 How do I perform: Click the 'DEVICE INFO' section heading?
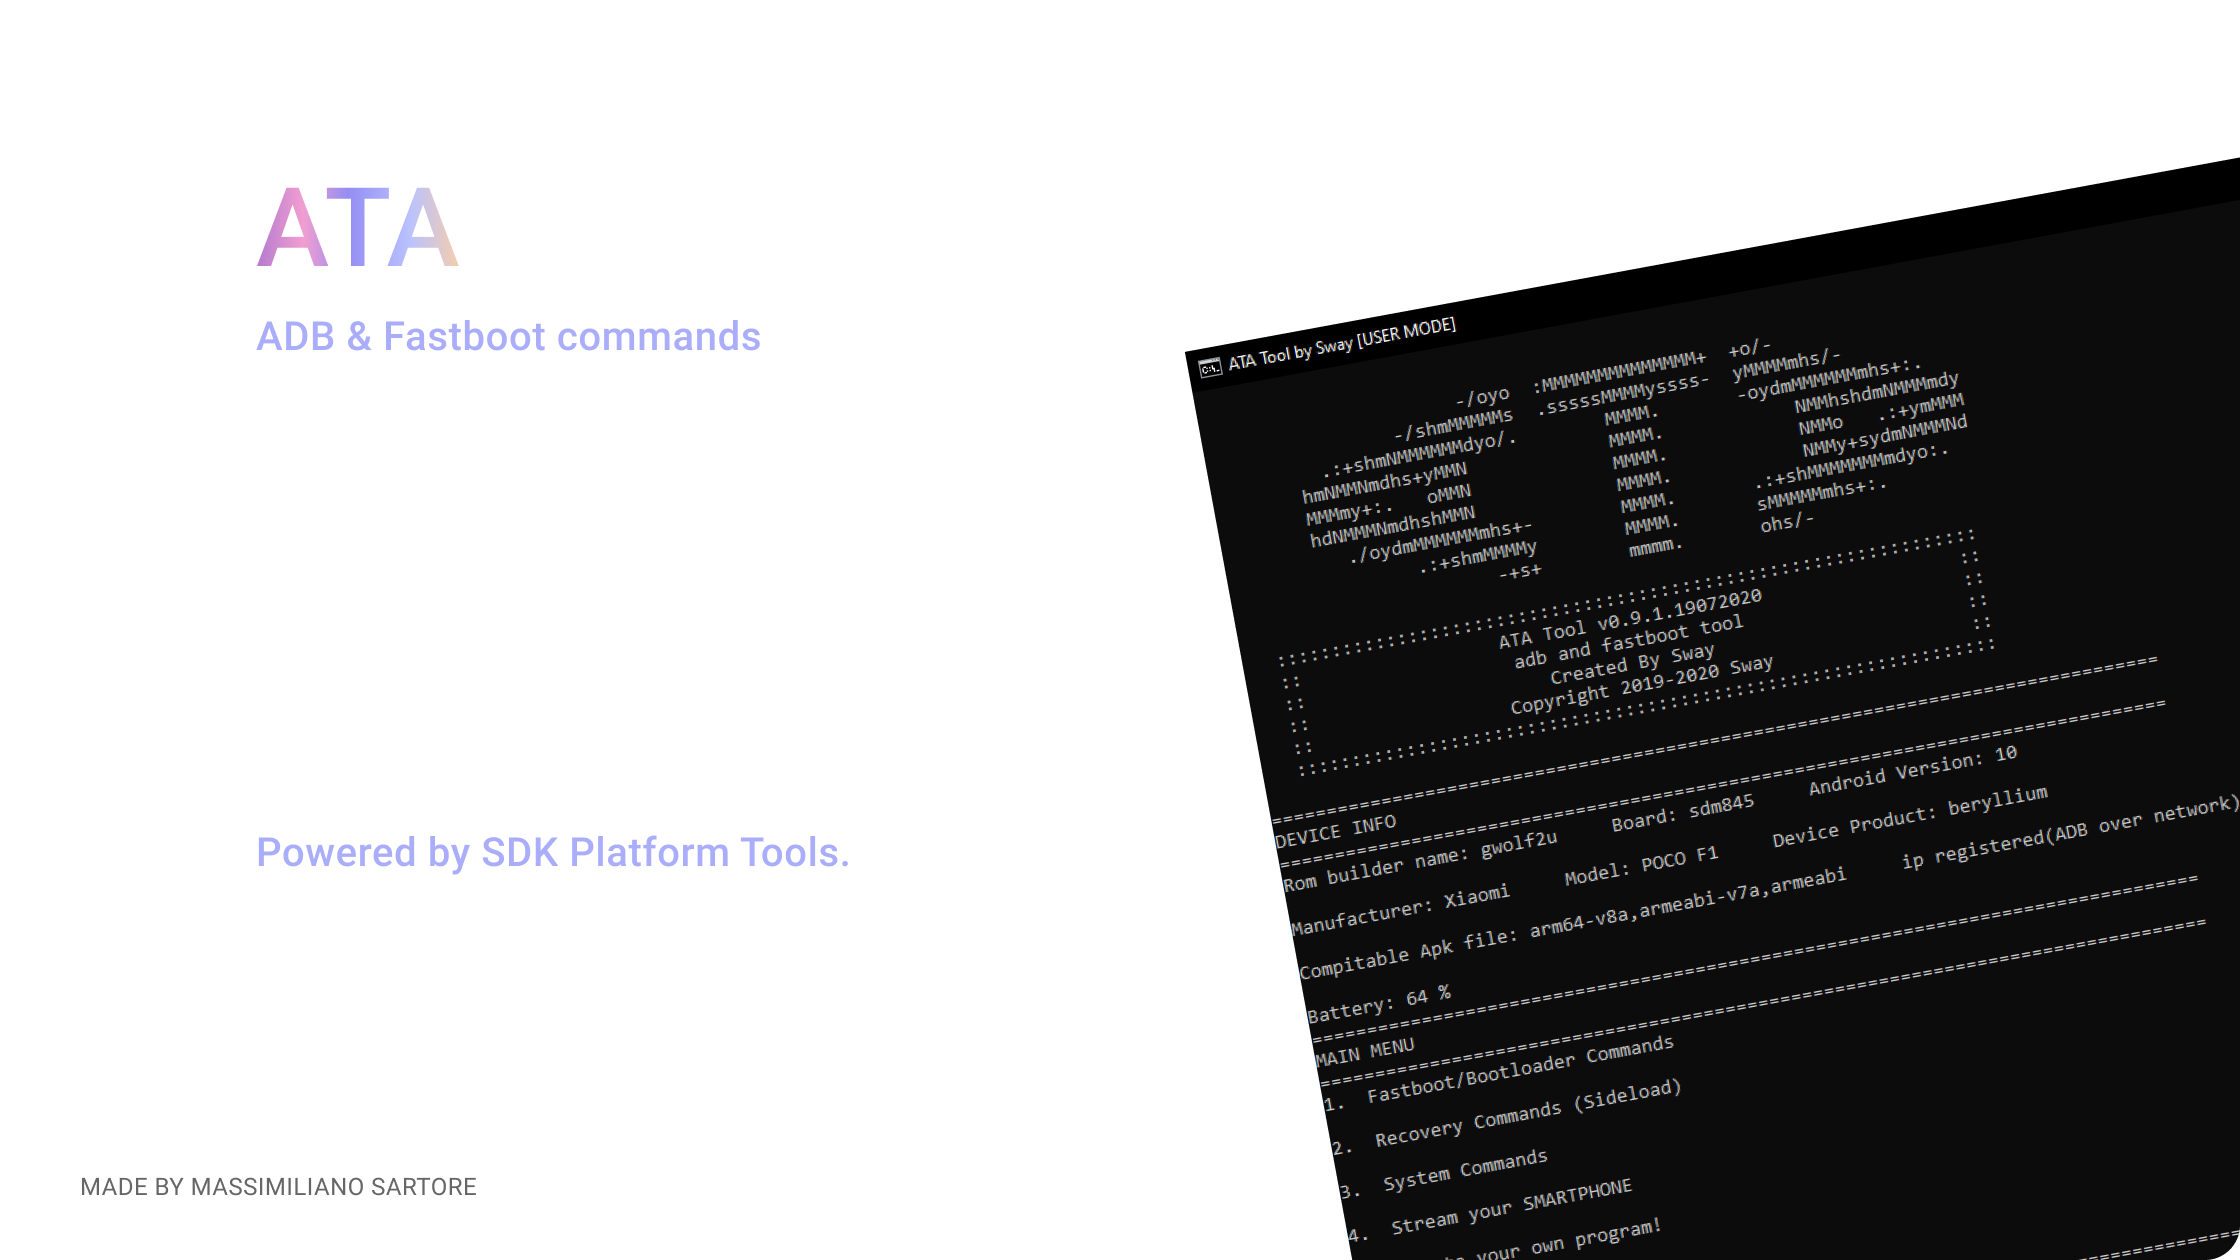tap(1335, 830)
